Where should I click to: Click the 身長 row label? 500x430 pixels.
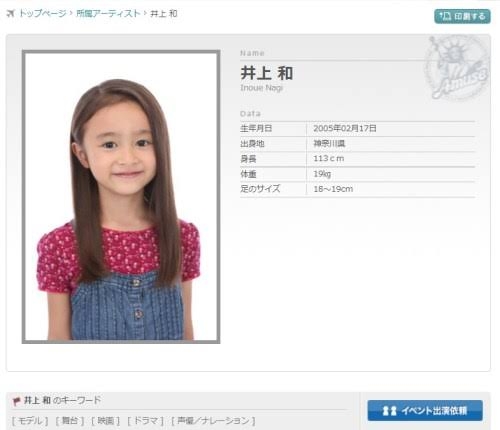(x=248, y=159)
